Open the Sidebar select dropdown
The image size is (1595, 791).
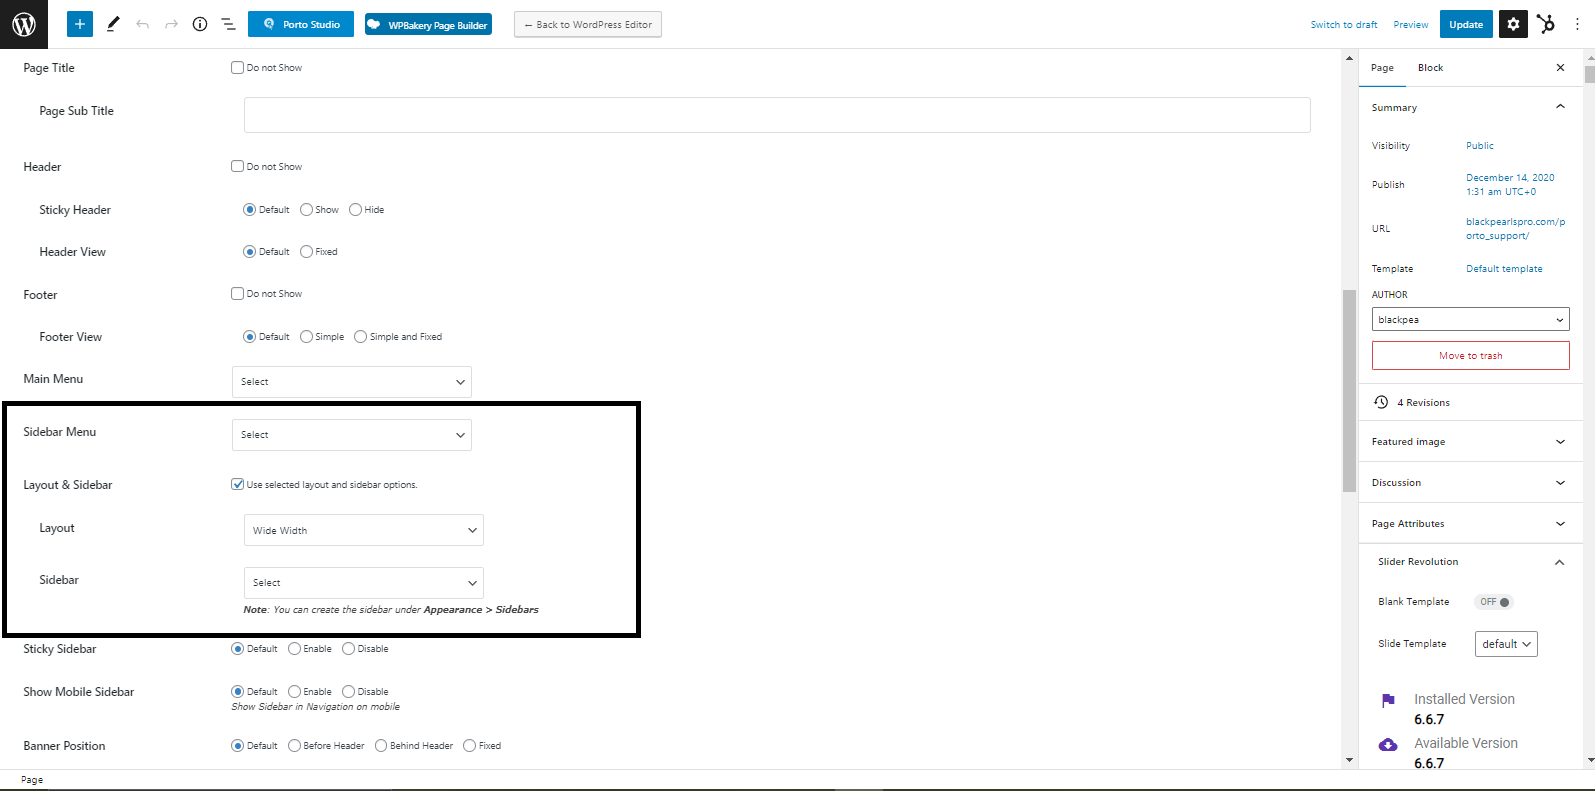click(364, 583)
